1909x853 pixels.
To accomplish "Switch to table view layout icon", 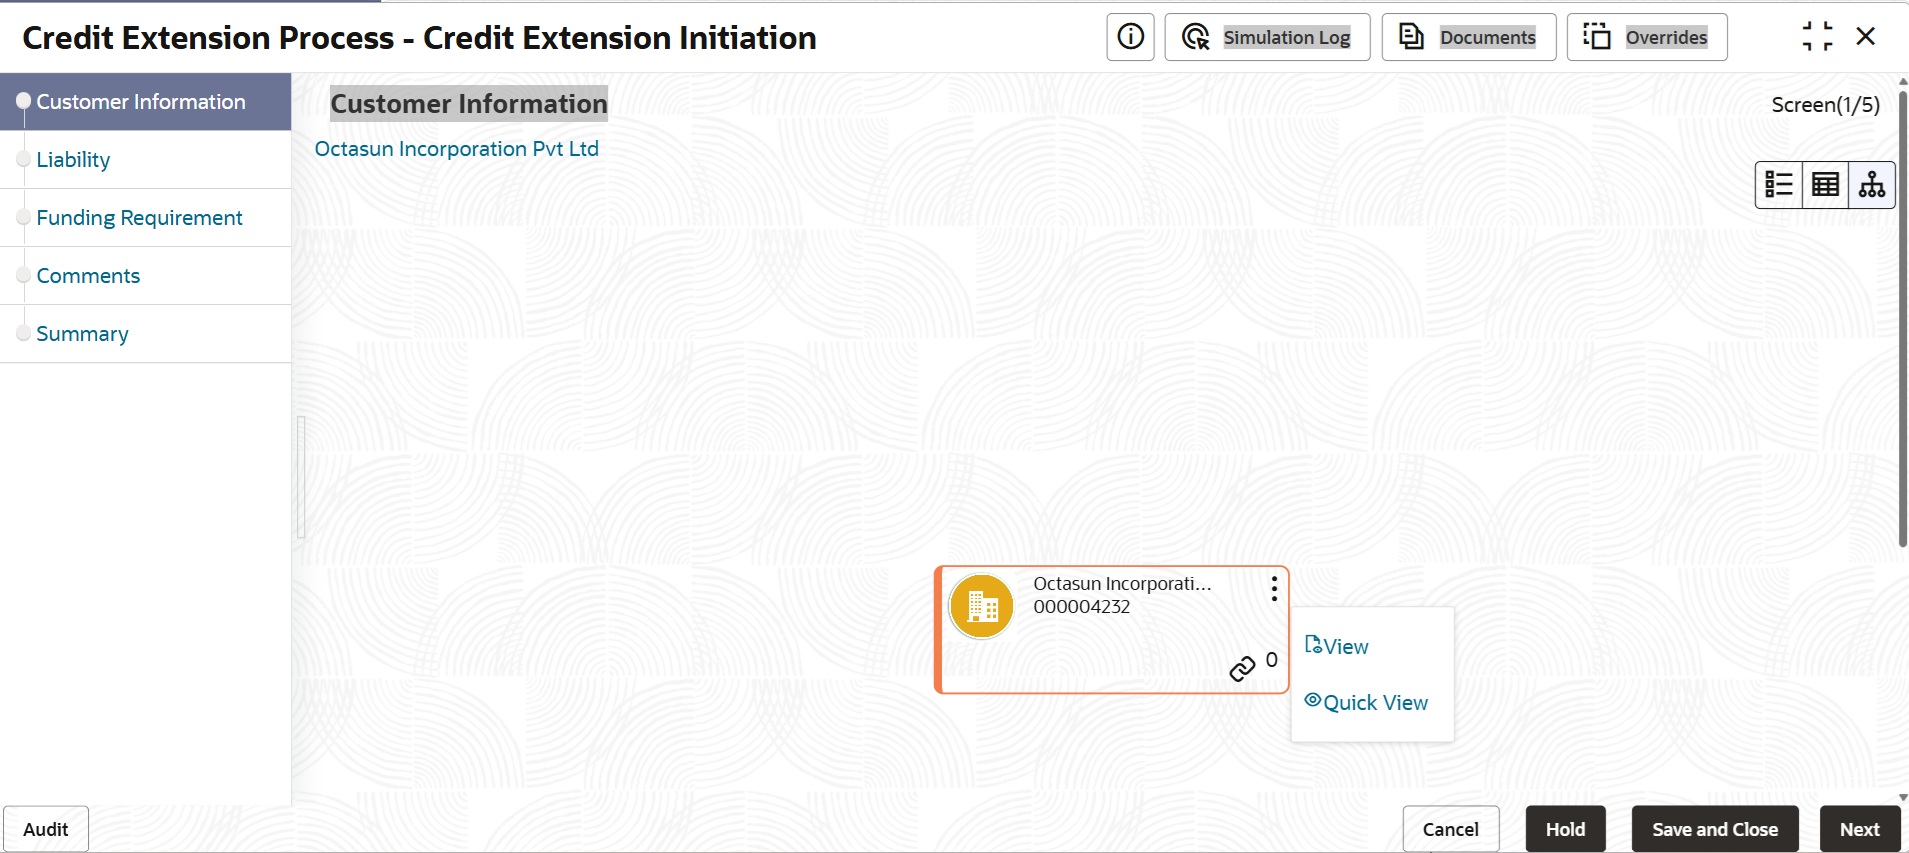I will (x=1825, y=185).
